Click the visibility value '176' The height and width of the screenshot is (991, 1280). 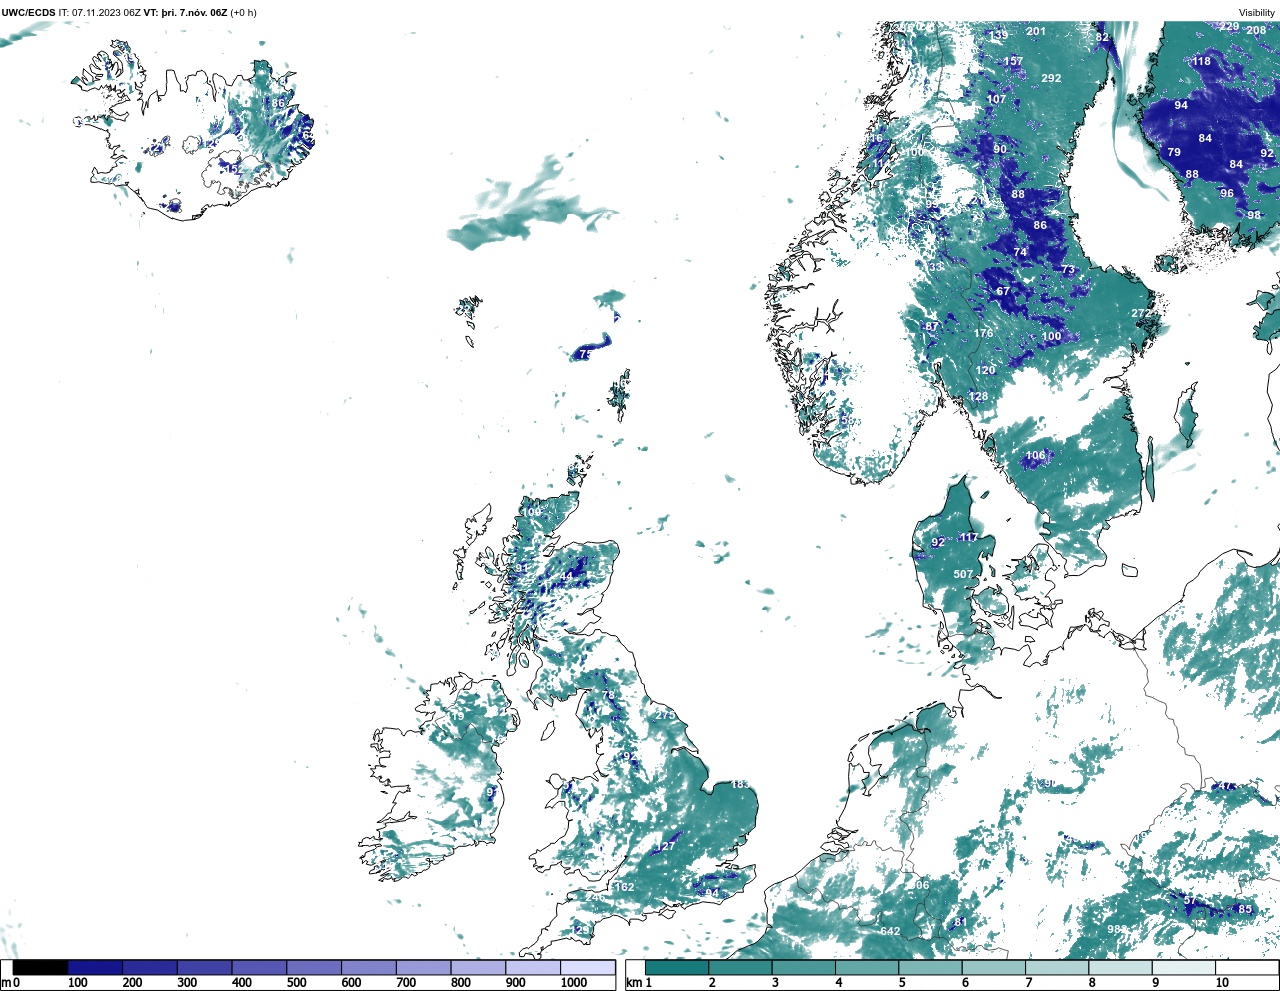pyautogui.click(x=984, y=333)
